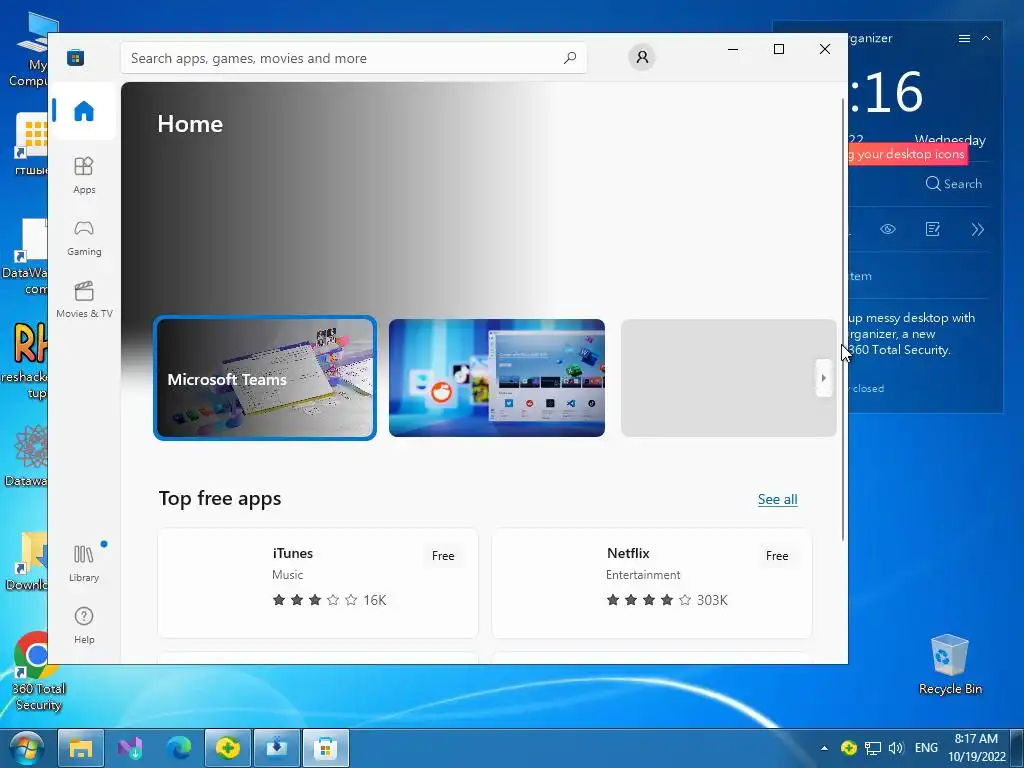Click See all for Top free apps

tap(777, 500)
